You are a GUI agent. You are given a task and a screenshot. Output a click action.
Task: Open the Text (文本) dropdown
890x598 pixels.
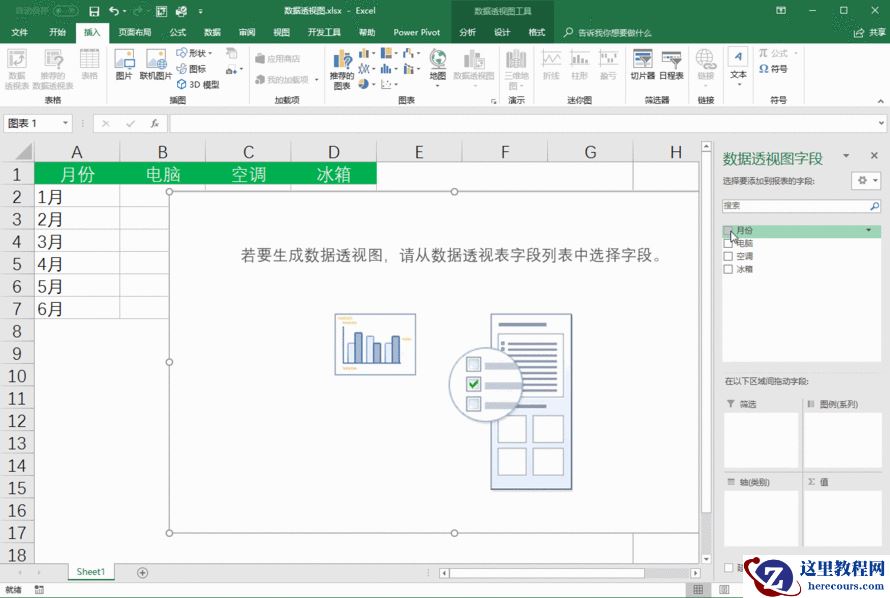[x=738, y=67]
